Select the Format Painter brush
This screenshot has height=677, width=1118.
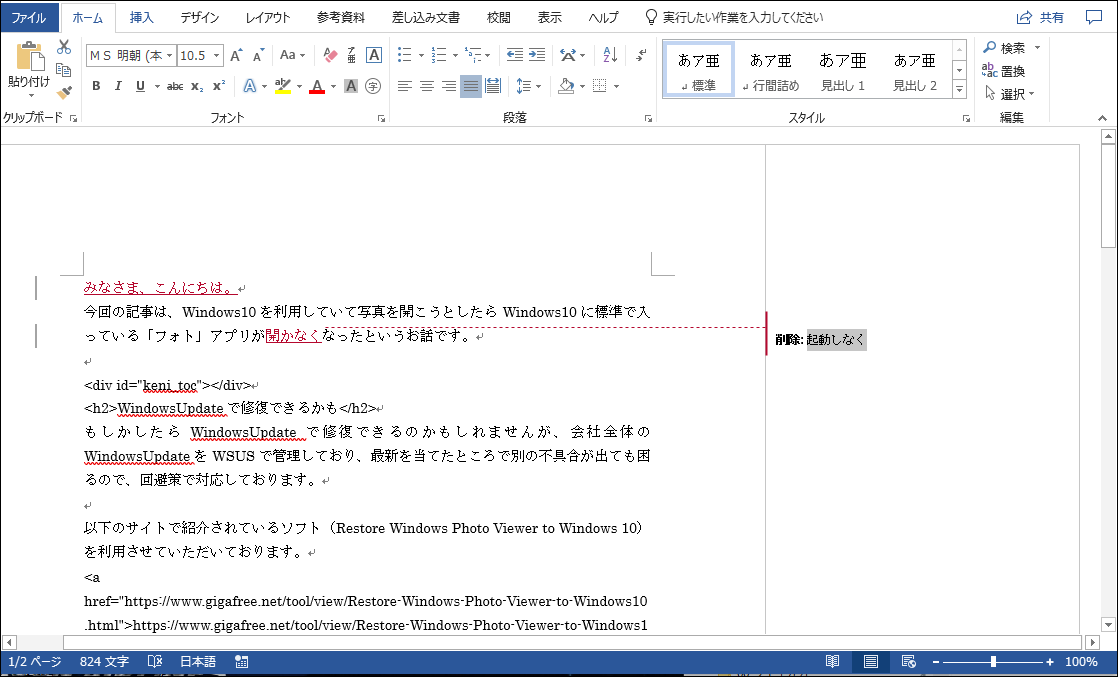click(64, 92)
